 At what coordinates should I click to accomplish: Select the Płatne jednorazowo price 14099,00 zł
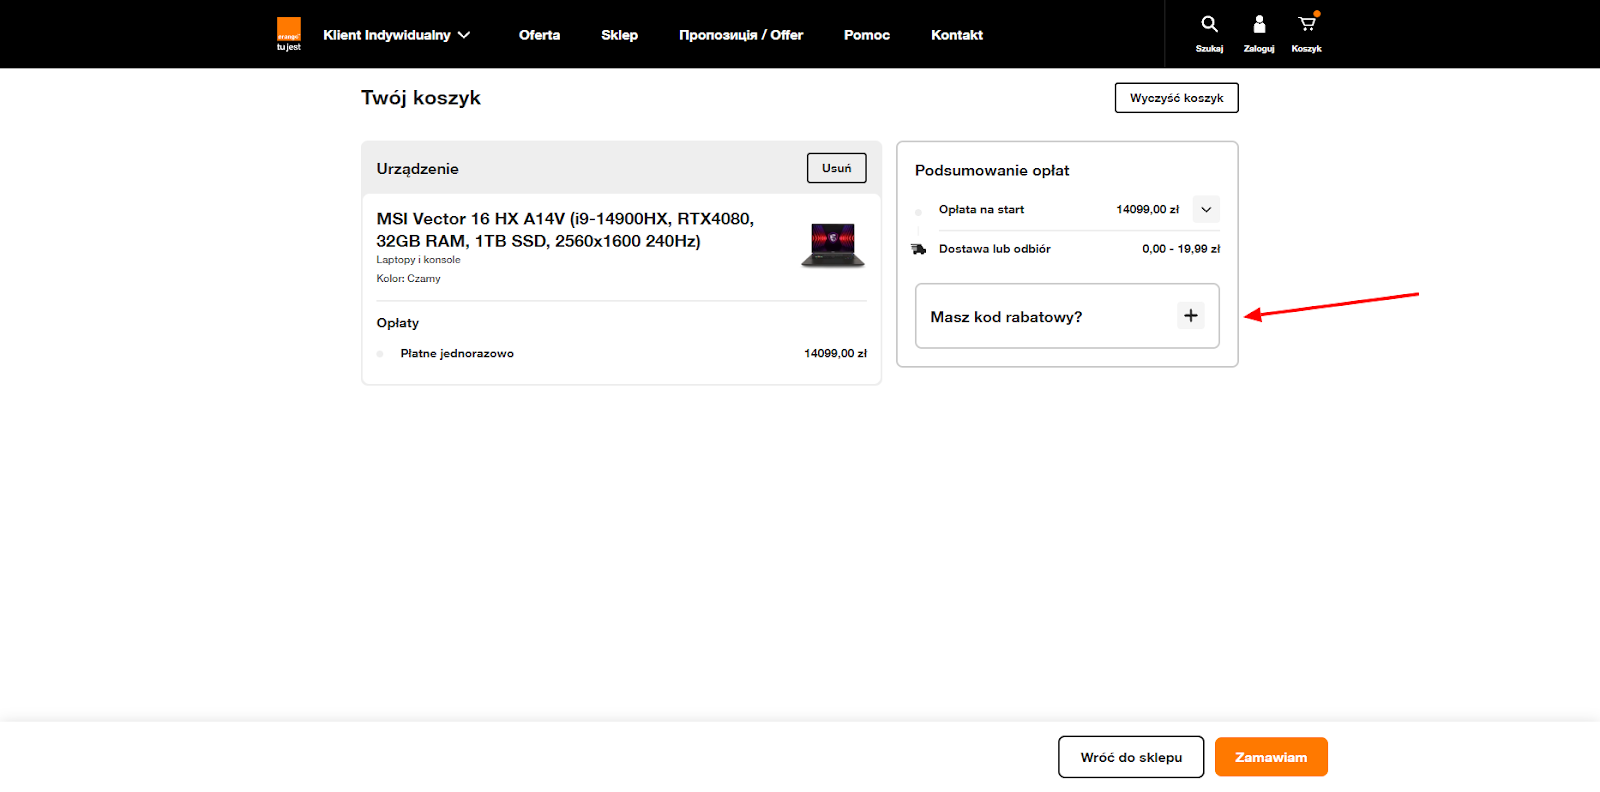[835, 354]
